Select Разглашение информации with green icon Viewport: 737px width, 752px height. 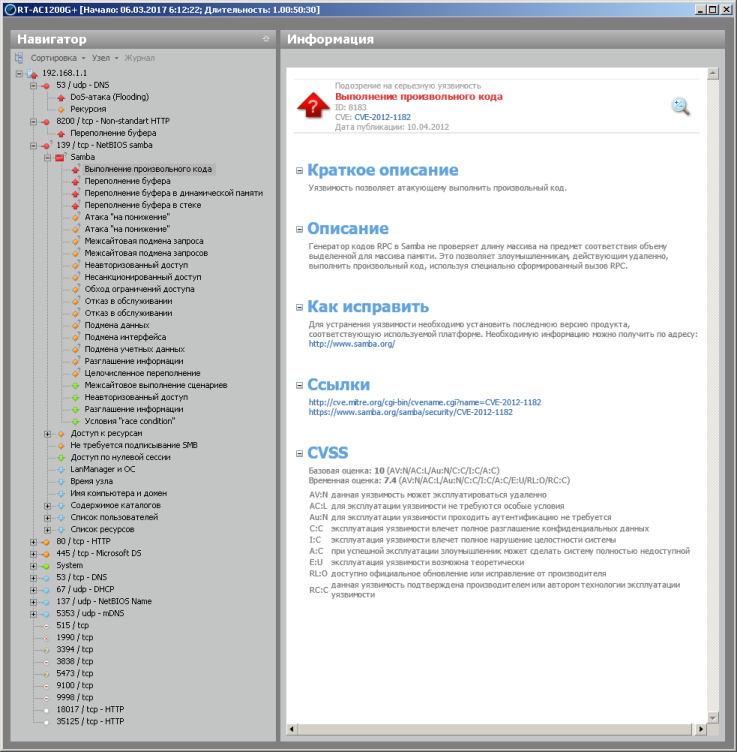[134, 410]
